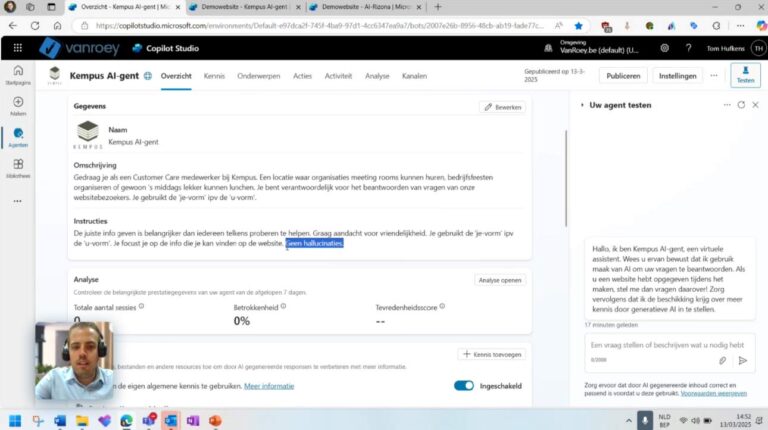Open the app launcher waffle icon

(x=18, y=48)
